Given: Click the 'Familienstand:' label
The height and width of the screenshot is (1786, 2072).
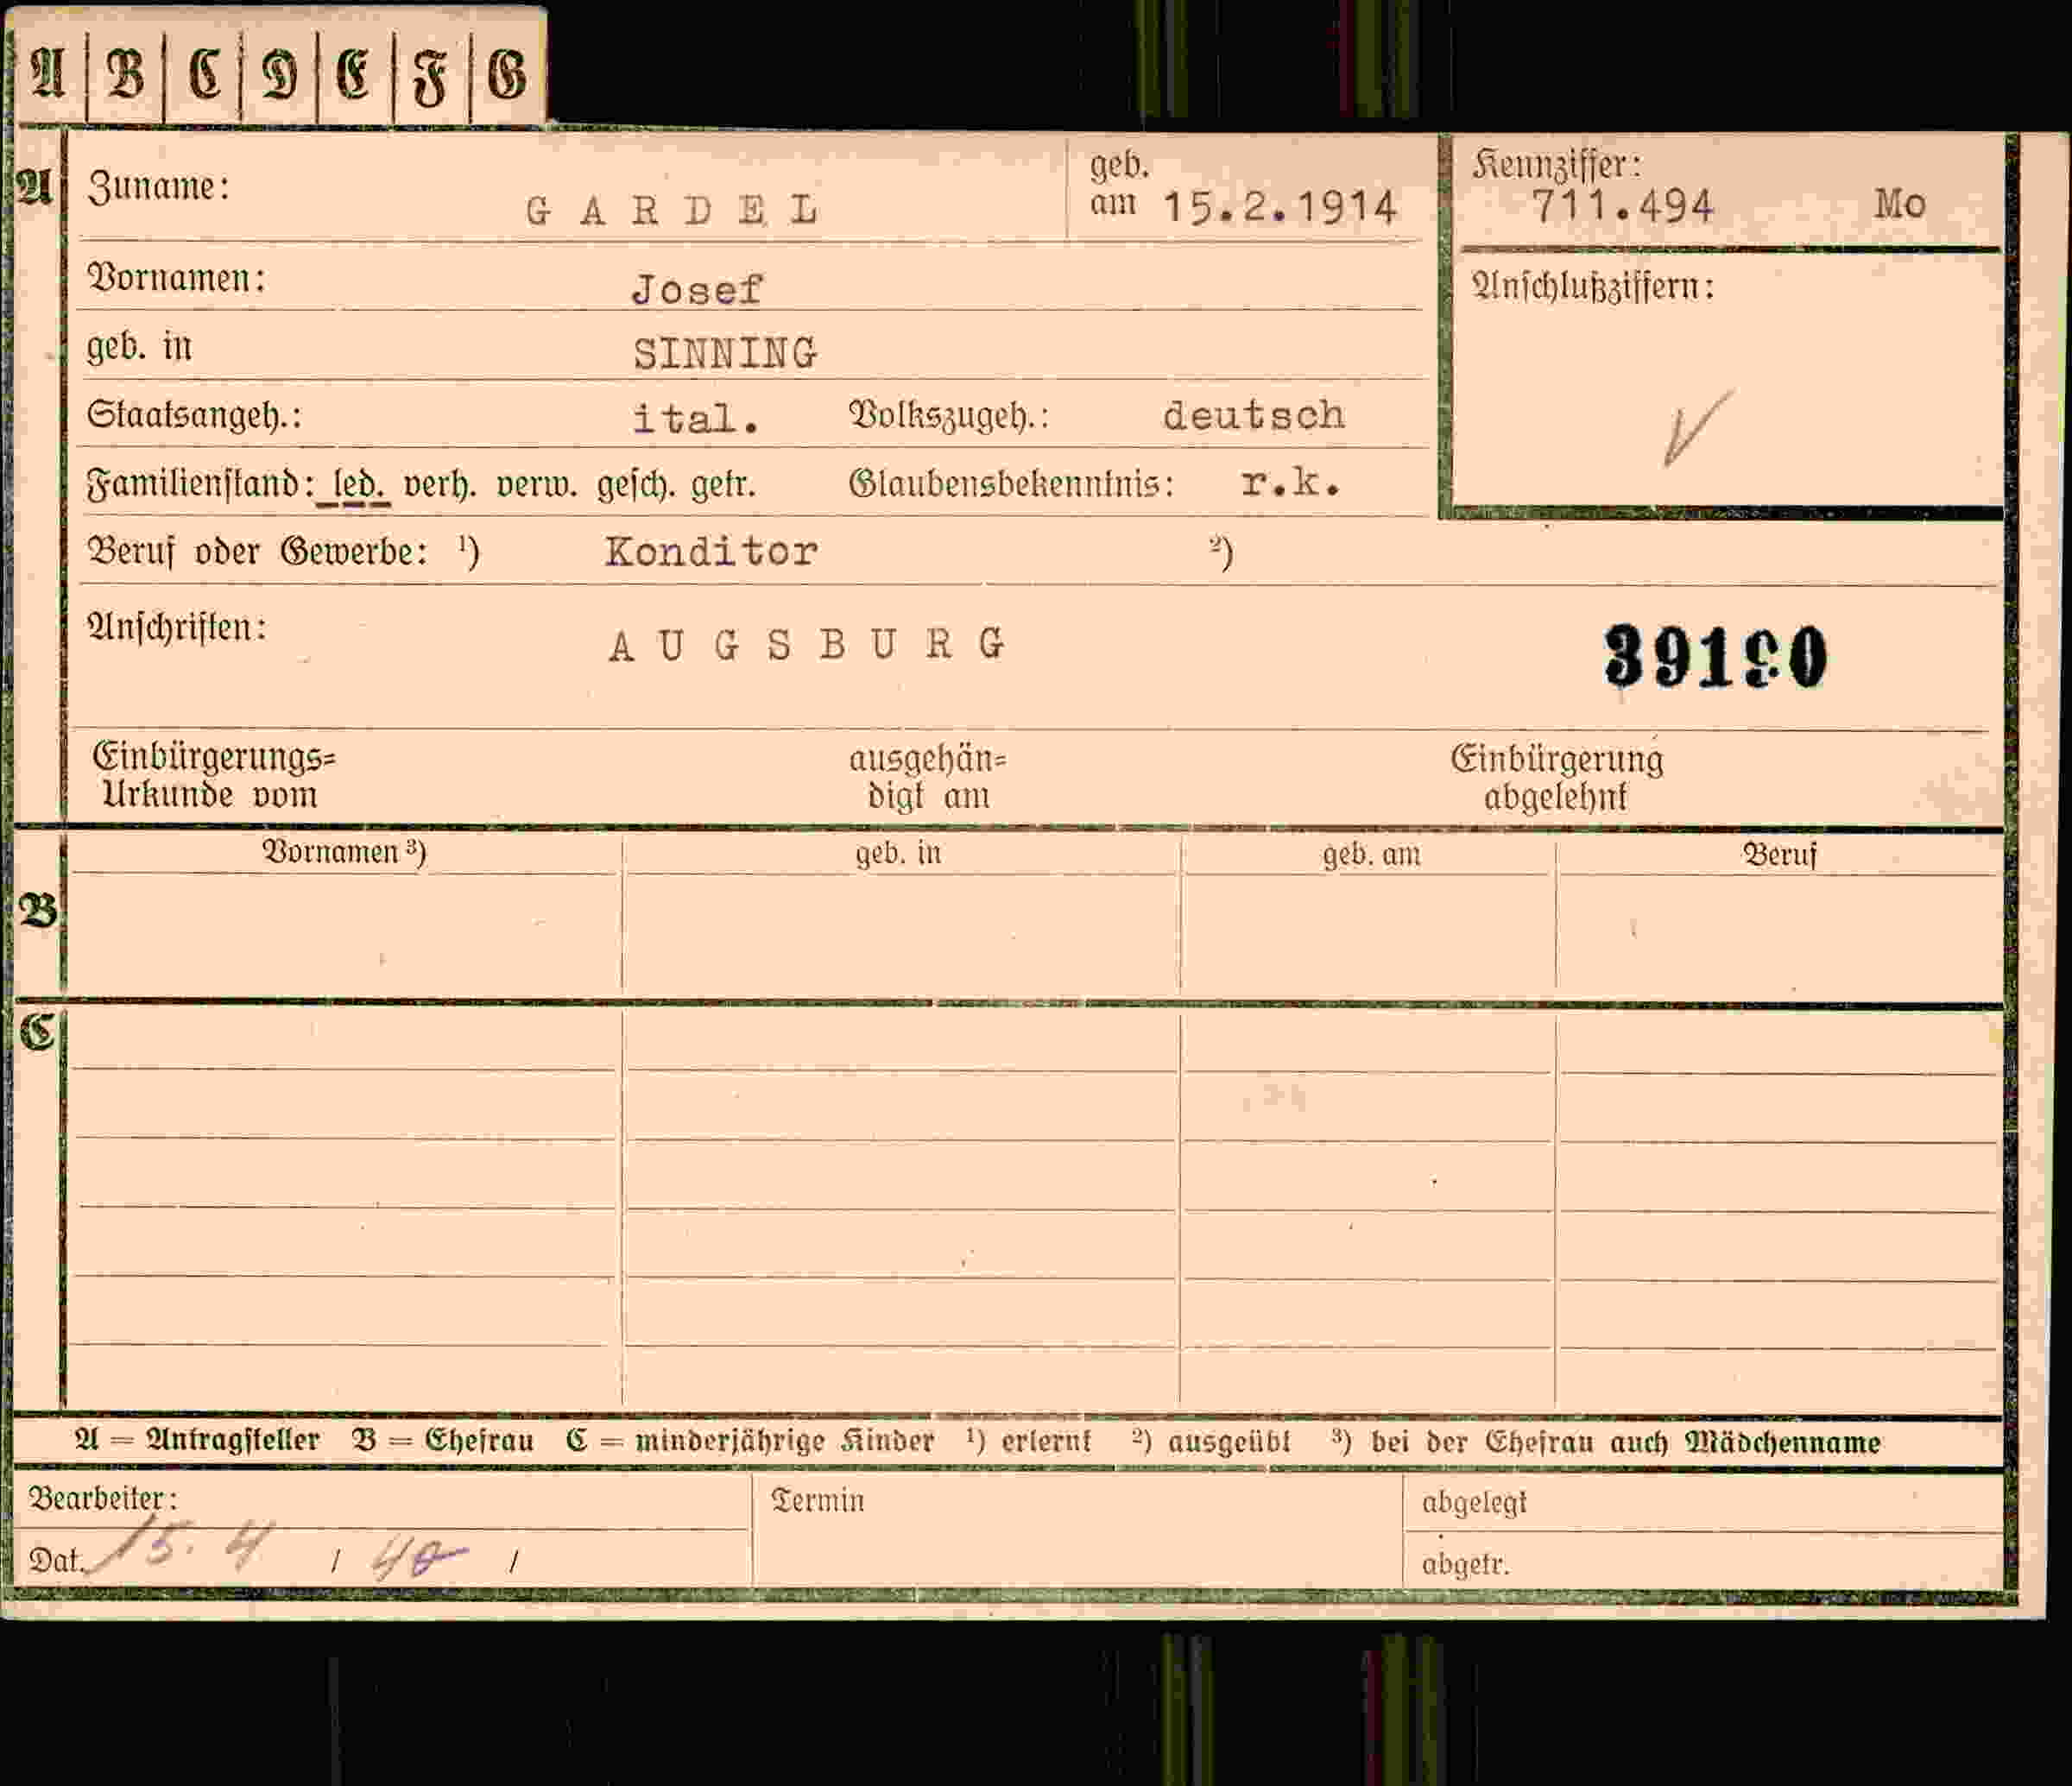Looking at the screenshot, I should 200,485.
